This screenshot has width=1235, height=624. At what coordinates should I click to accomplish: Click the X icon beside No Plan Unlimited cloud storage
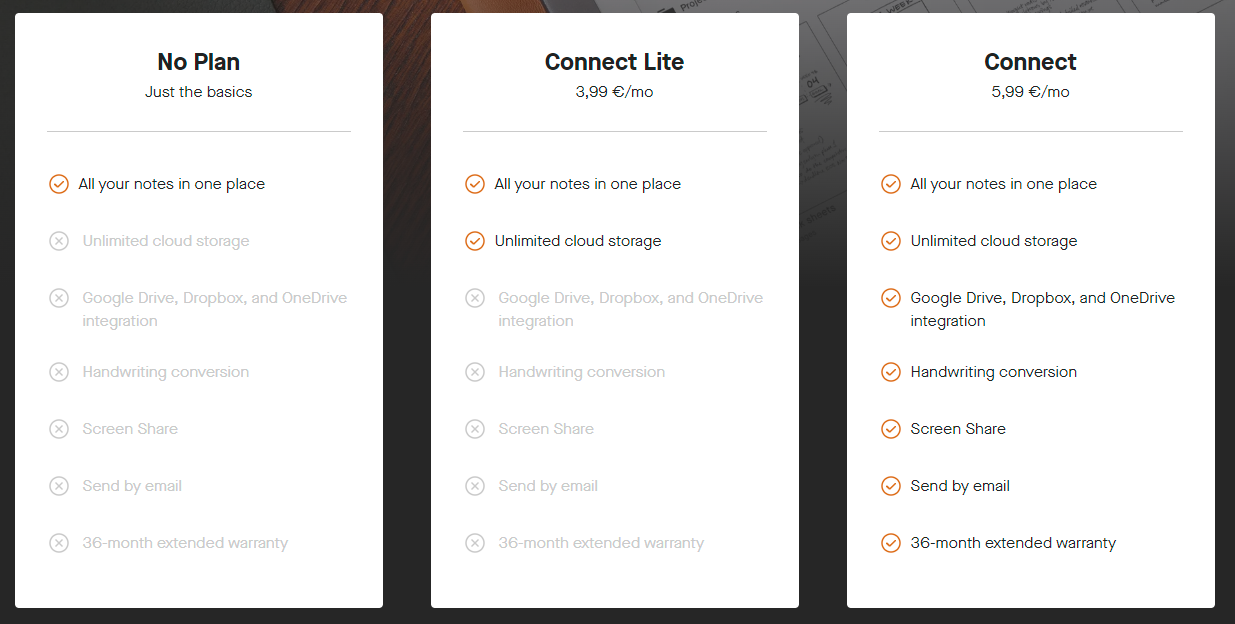(59, 241)
